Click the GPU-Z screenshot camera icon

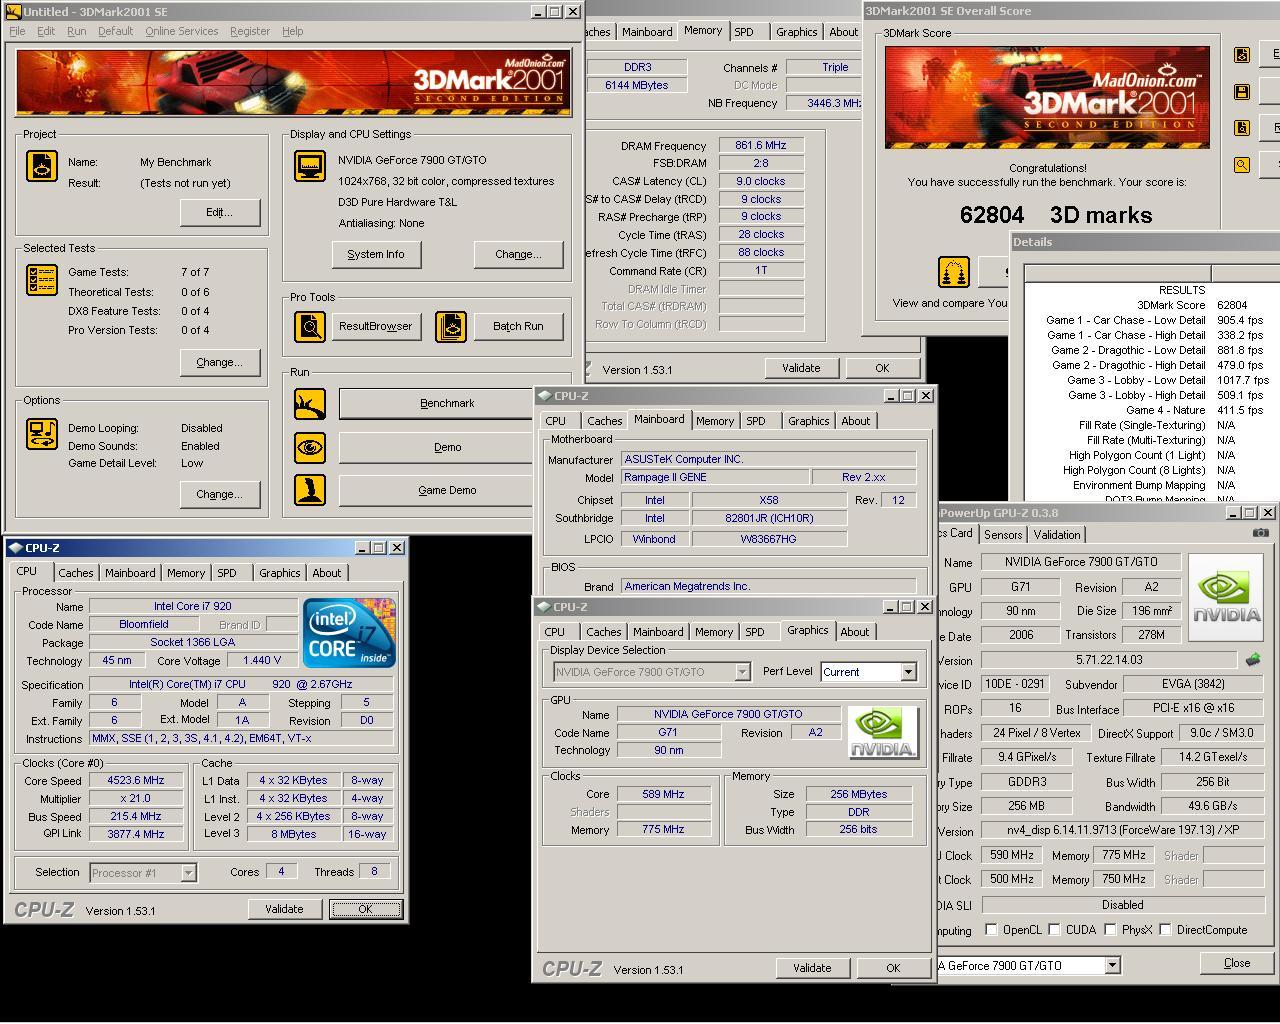pos(1261,534)
